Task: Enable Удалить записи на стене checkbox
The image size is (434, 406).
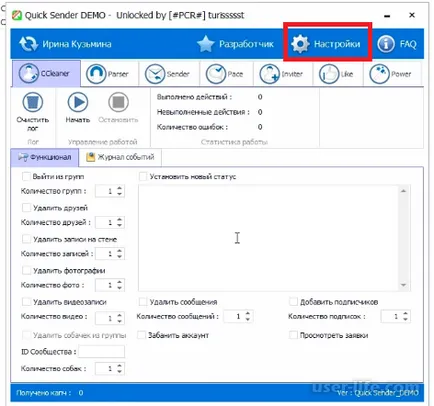Action: 26,239
